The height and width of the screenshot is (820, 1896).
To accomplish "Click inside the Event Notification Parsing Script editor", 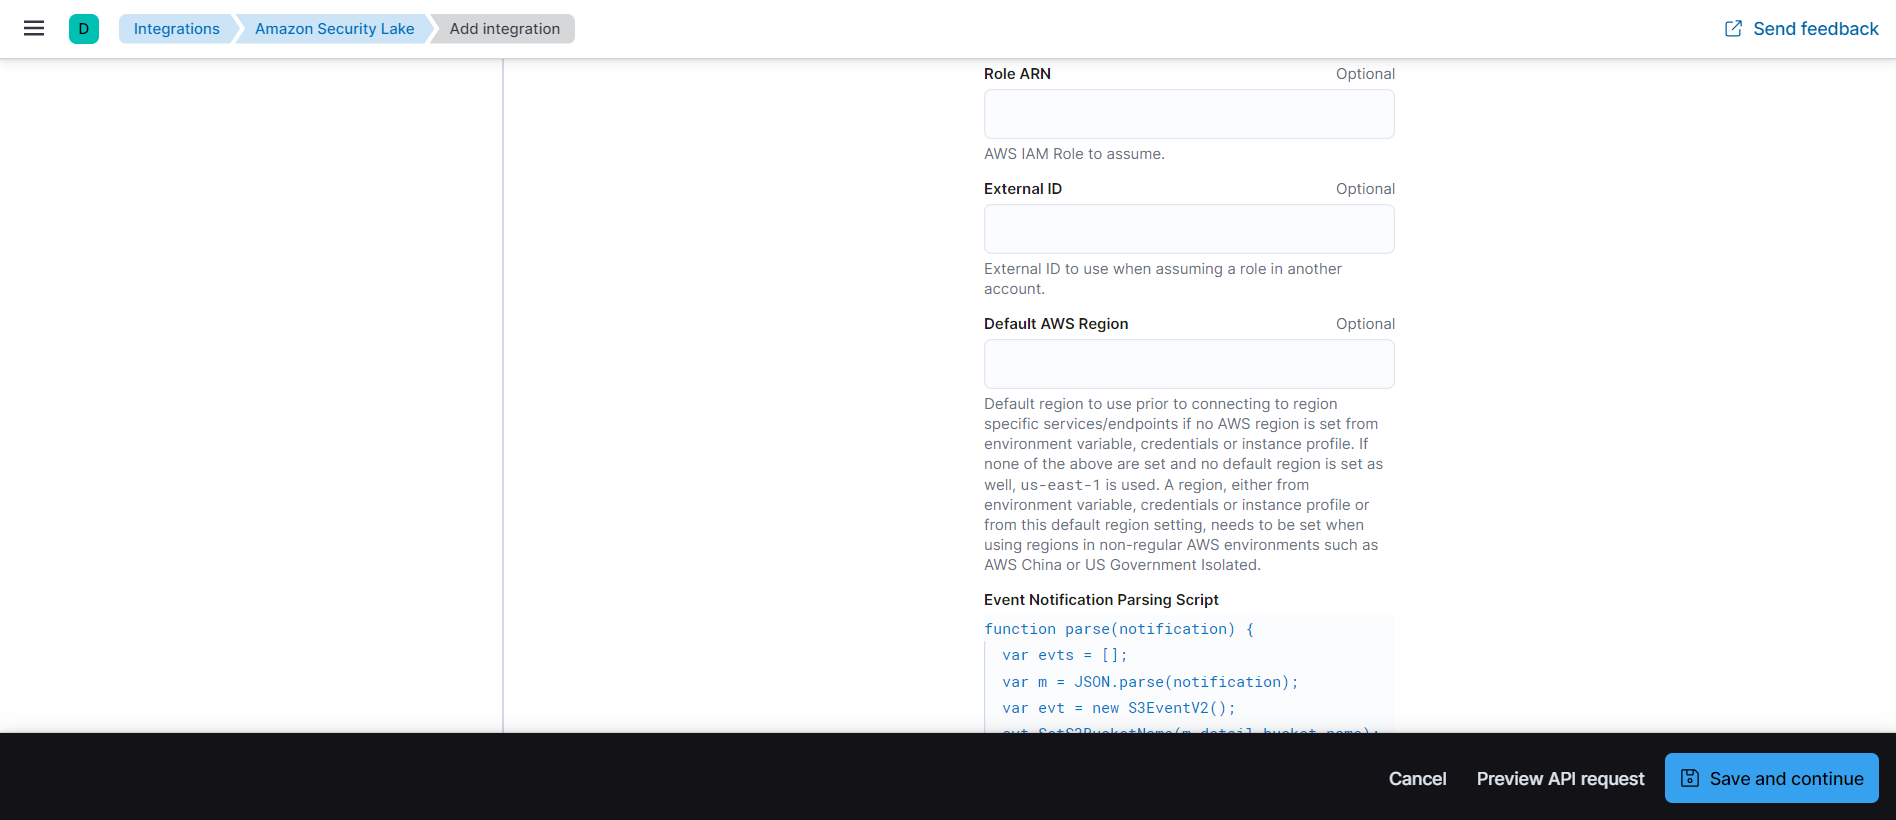I will tap(1188, 670).
